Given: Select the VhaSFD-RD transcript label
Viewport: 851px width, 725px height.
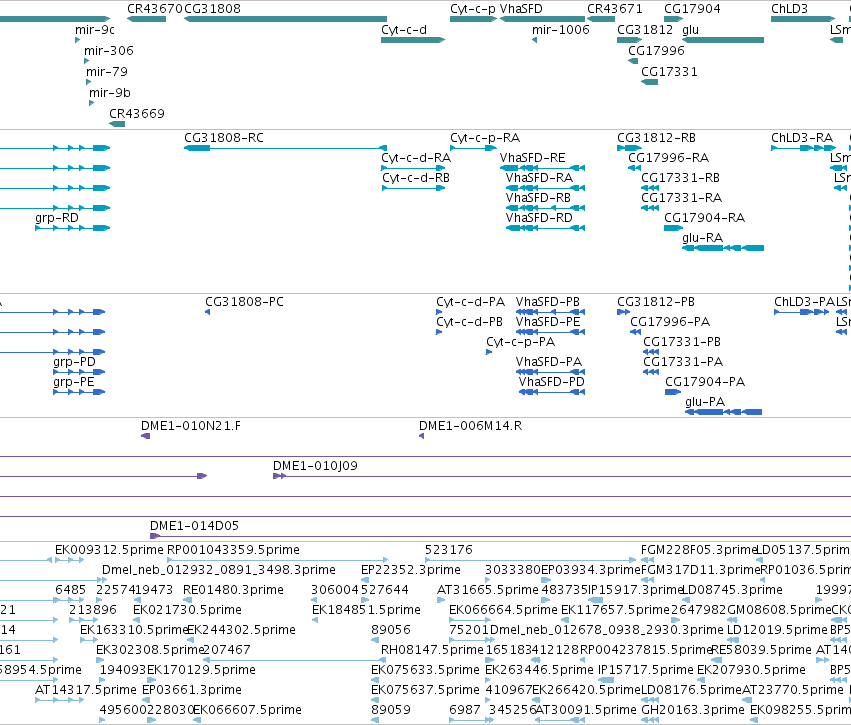Looking at the screenshot, I should pyautogui.click(x=539, y=218).
